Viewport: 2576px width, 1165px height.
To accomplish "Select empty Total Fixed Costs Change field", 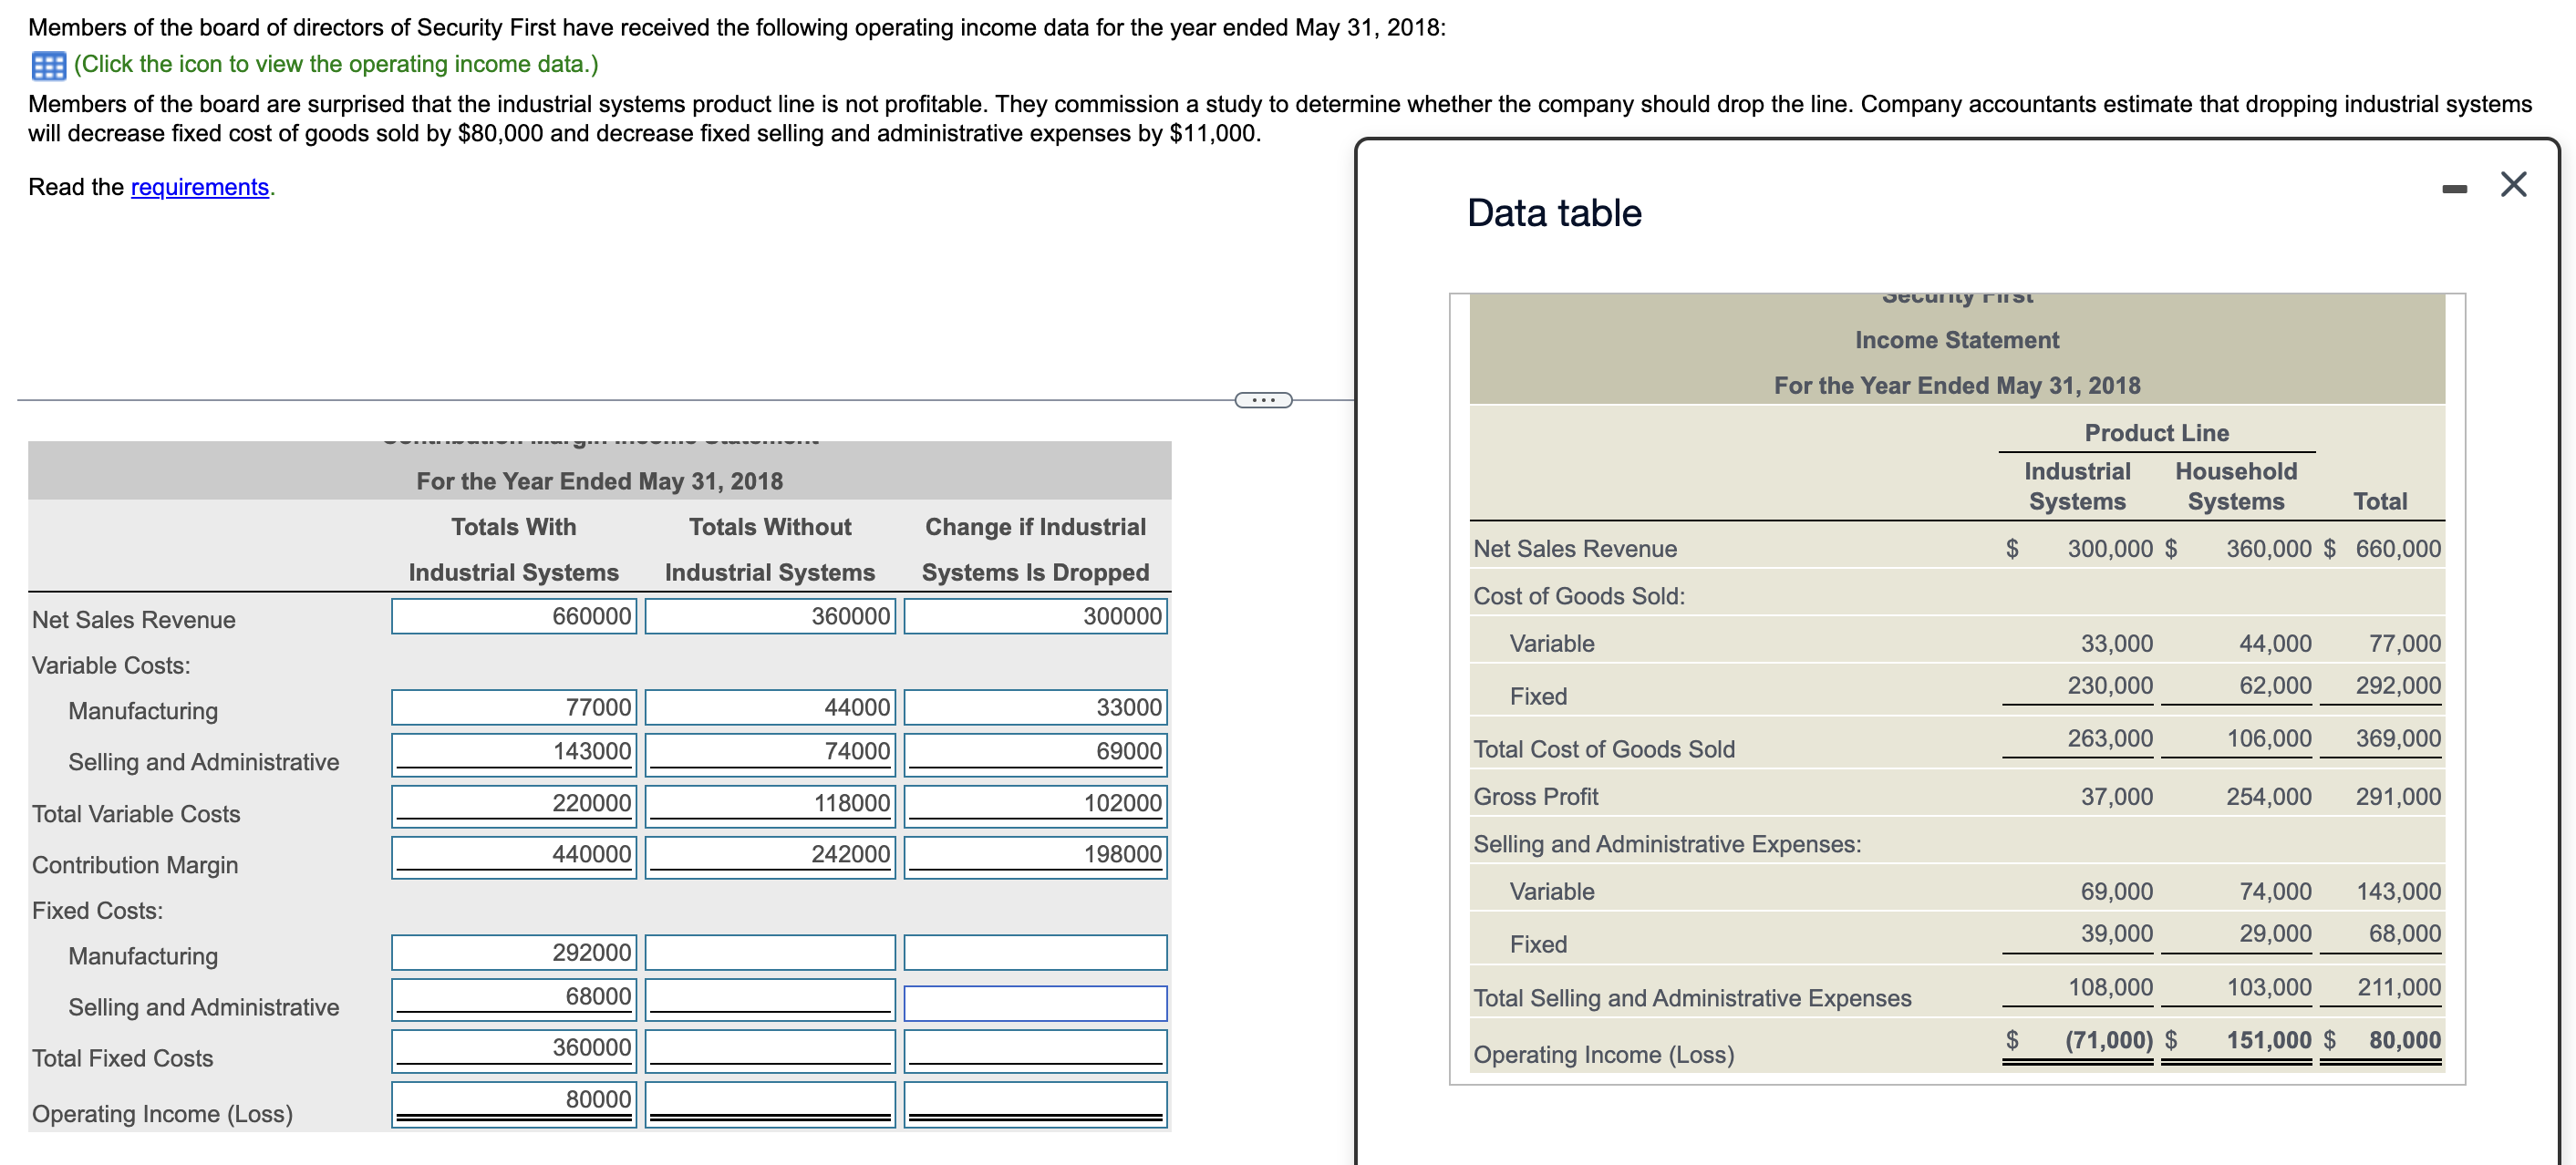I will 1035,1051.
